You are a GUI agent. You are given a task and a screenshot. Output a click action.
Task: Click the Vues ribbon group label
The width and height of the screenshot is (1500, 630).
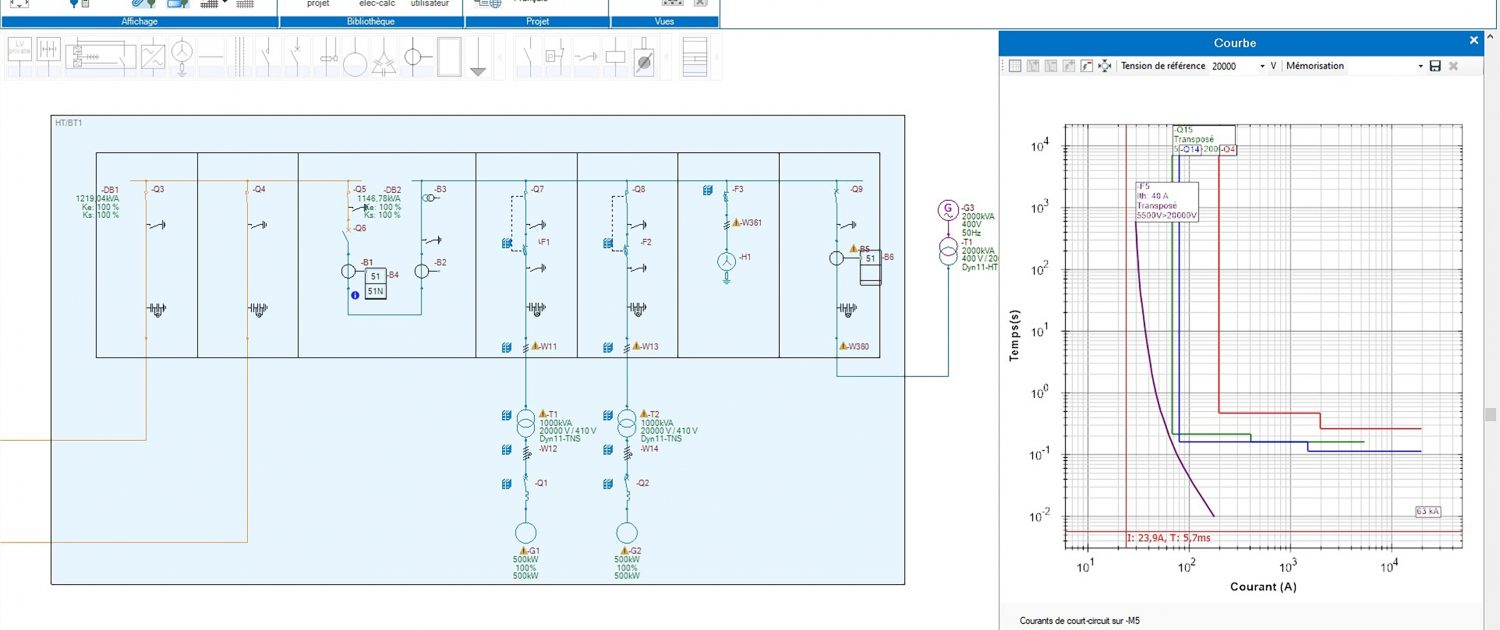pos(664,21)
